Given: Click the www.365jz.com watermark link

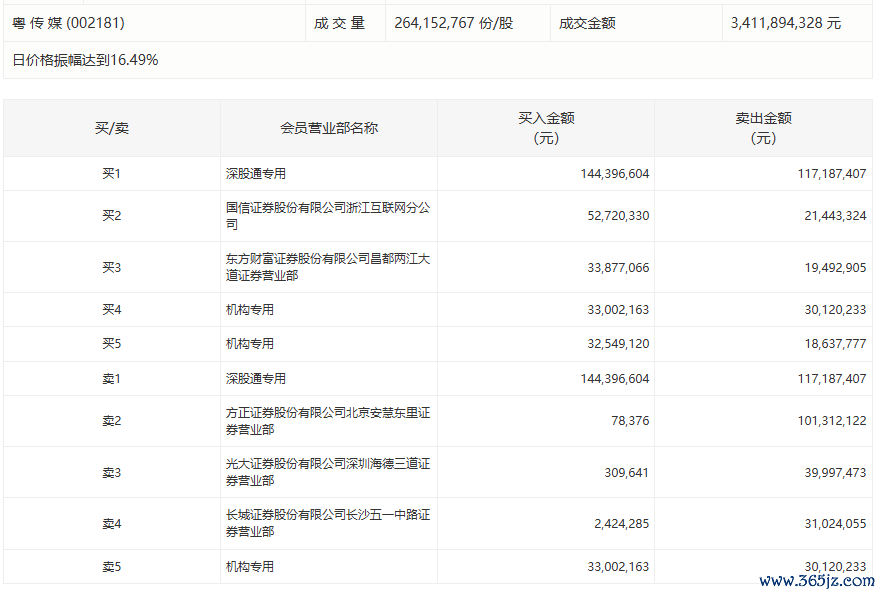Looking at the screenshot, I should 816,581.
